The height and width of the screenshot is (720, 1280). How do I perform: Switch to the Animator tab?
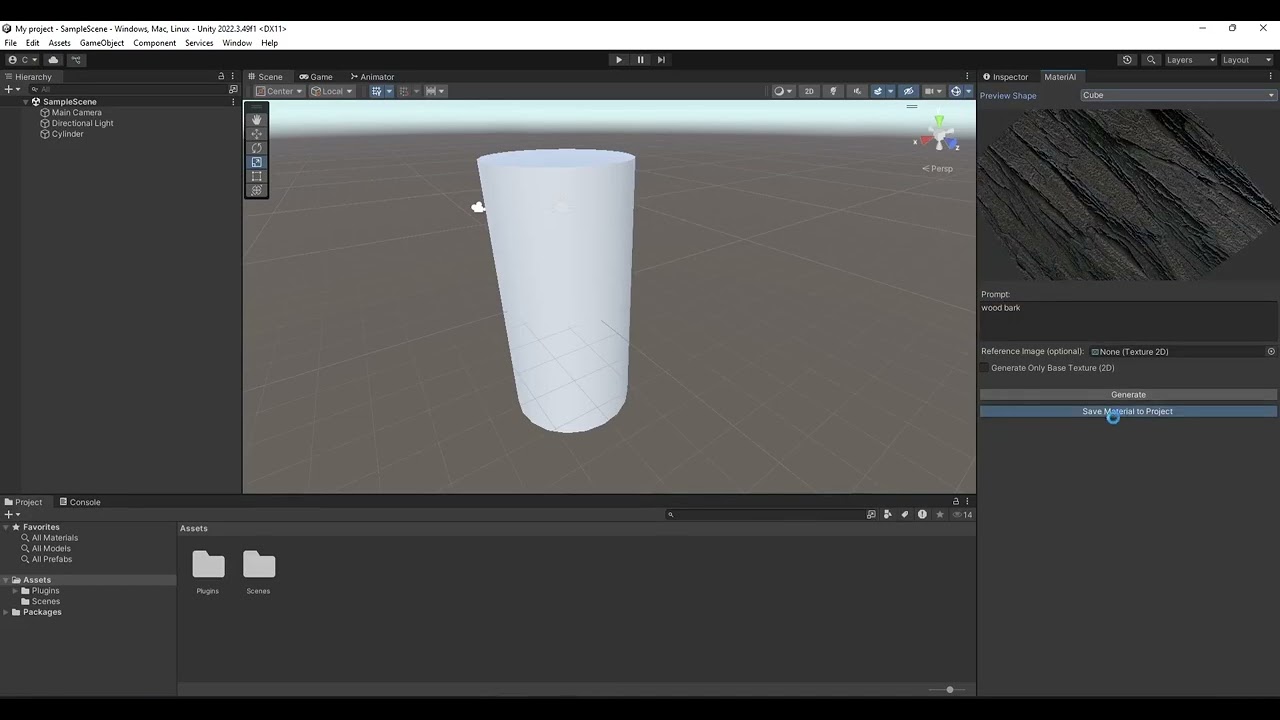372,77
